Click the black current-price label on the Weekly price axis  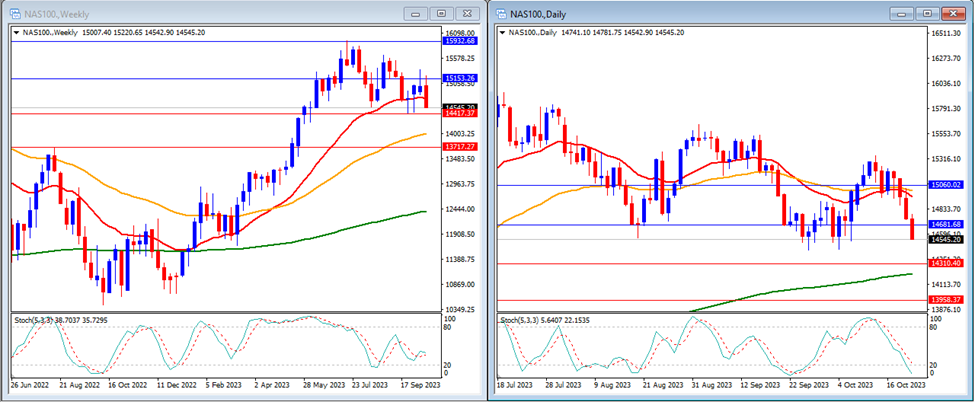point(460,107)
